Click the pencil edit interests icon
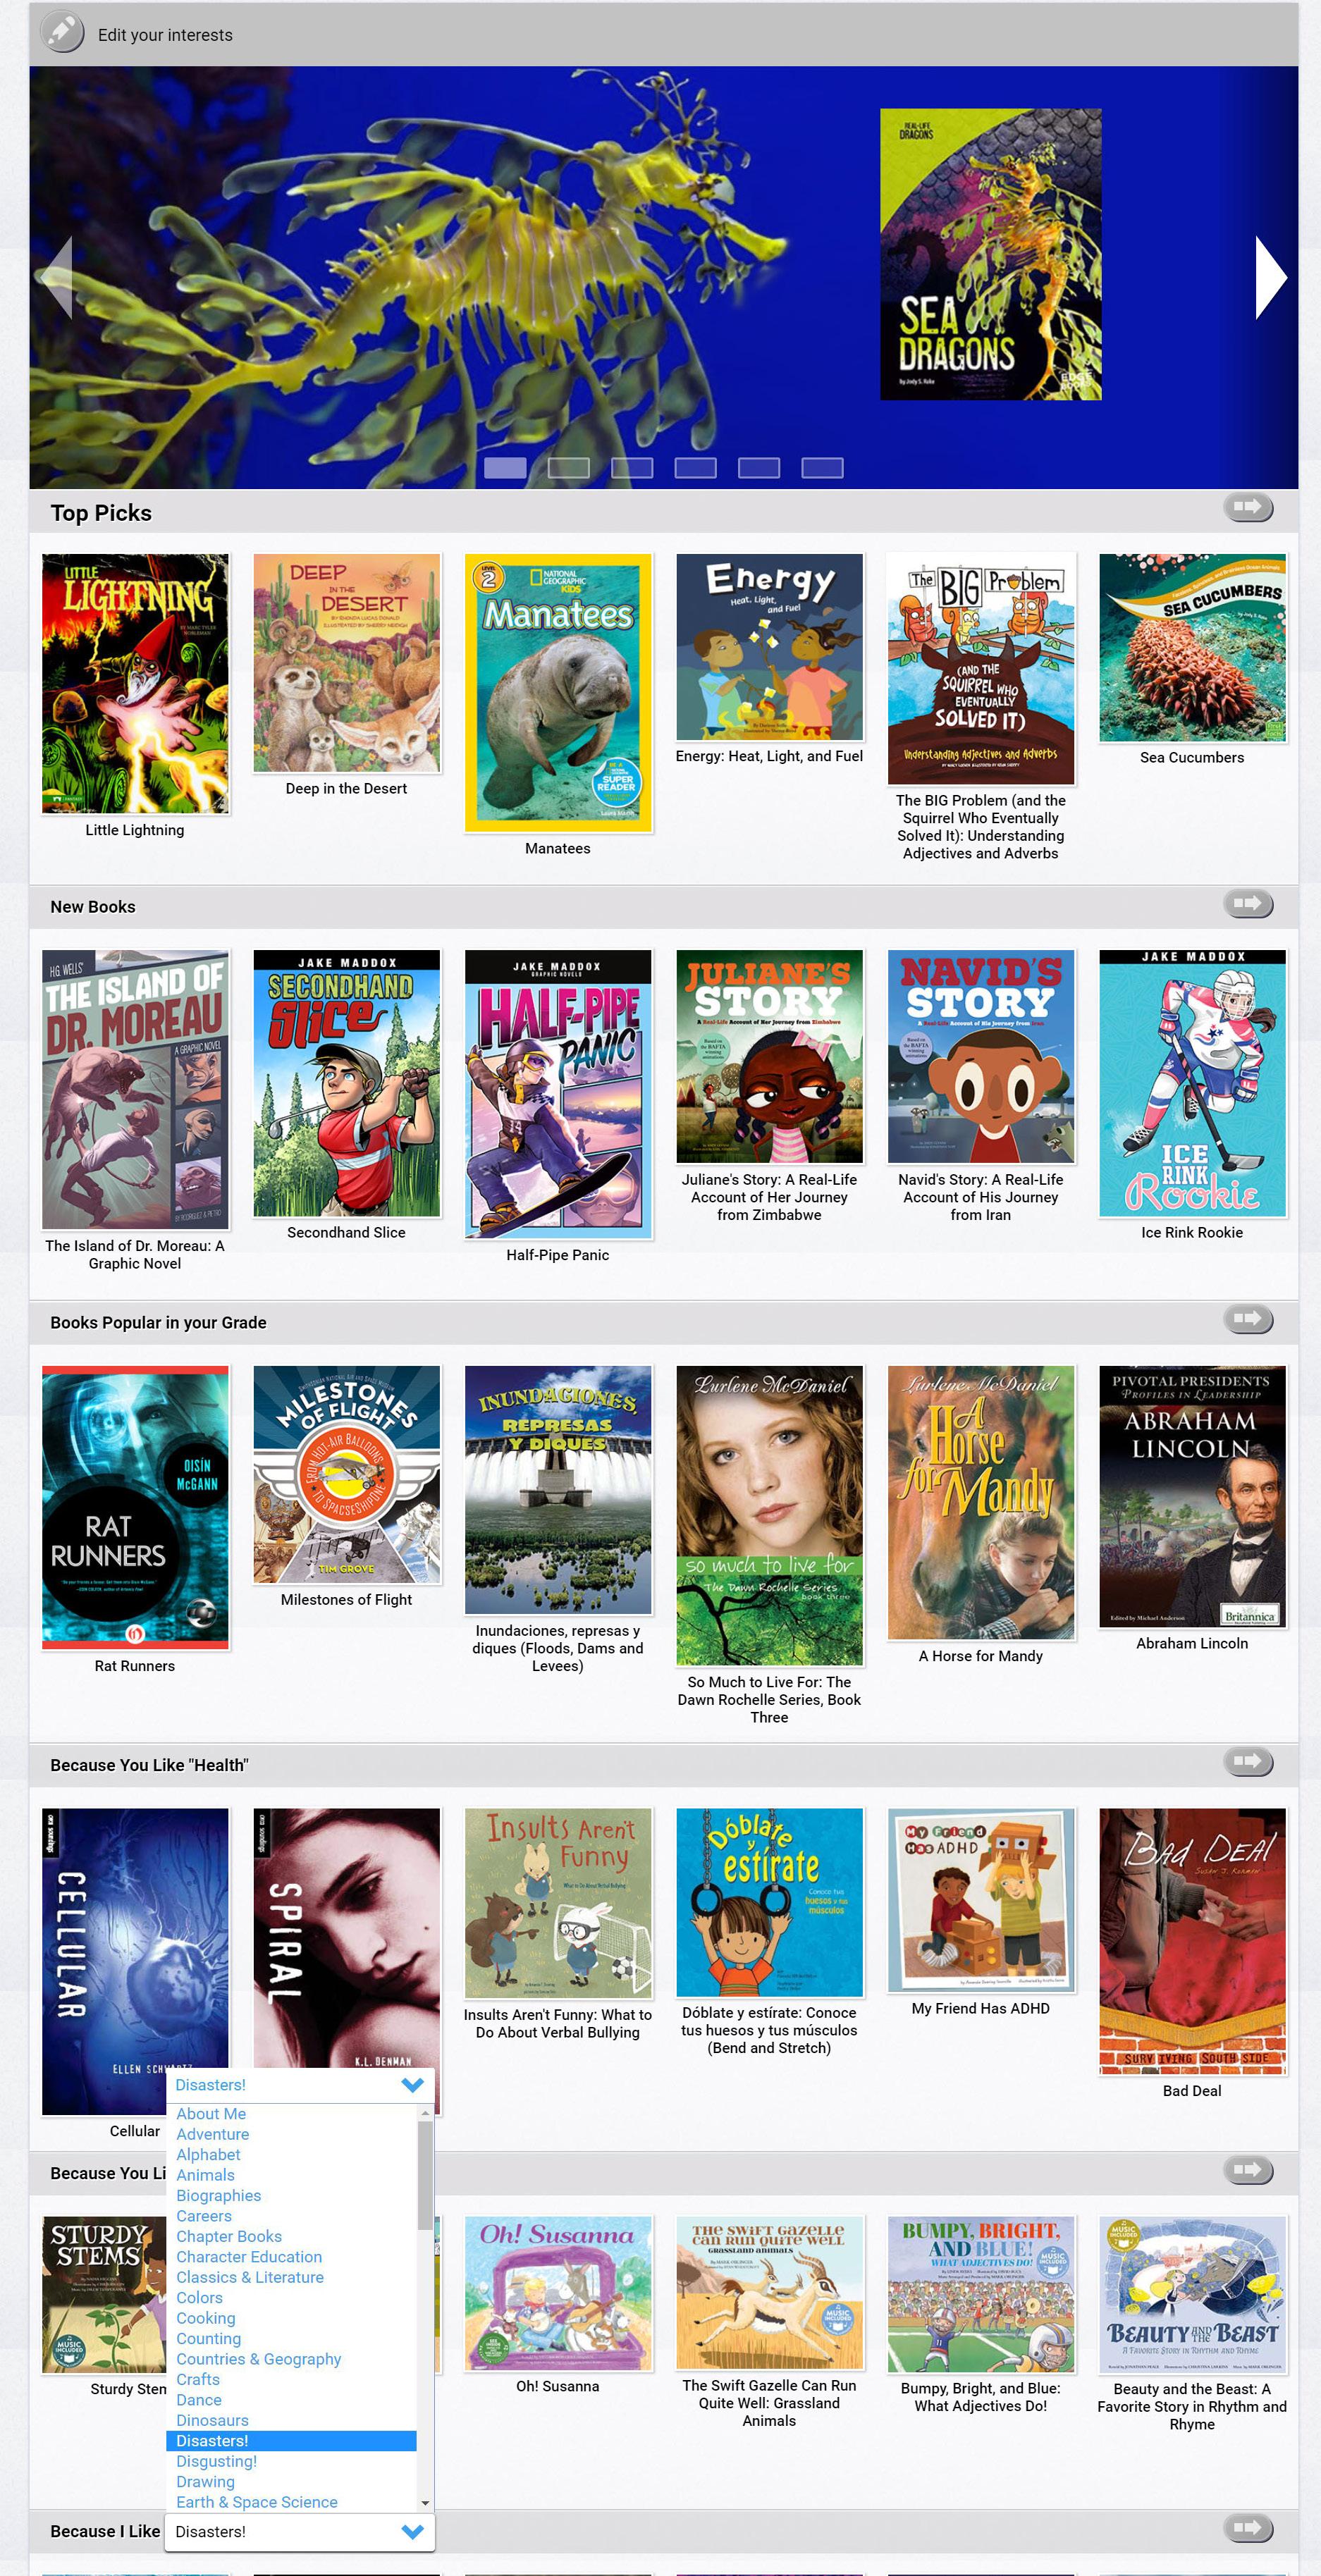 62,32
